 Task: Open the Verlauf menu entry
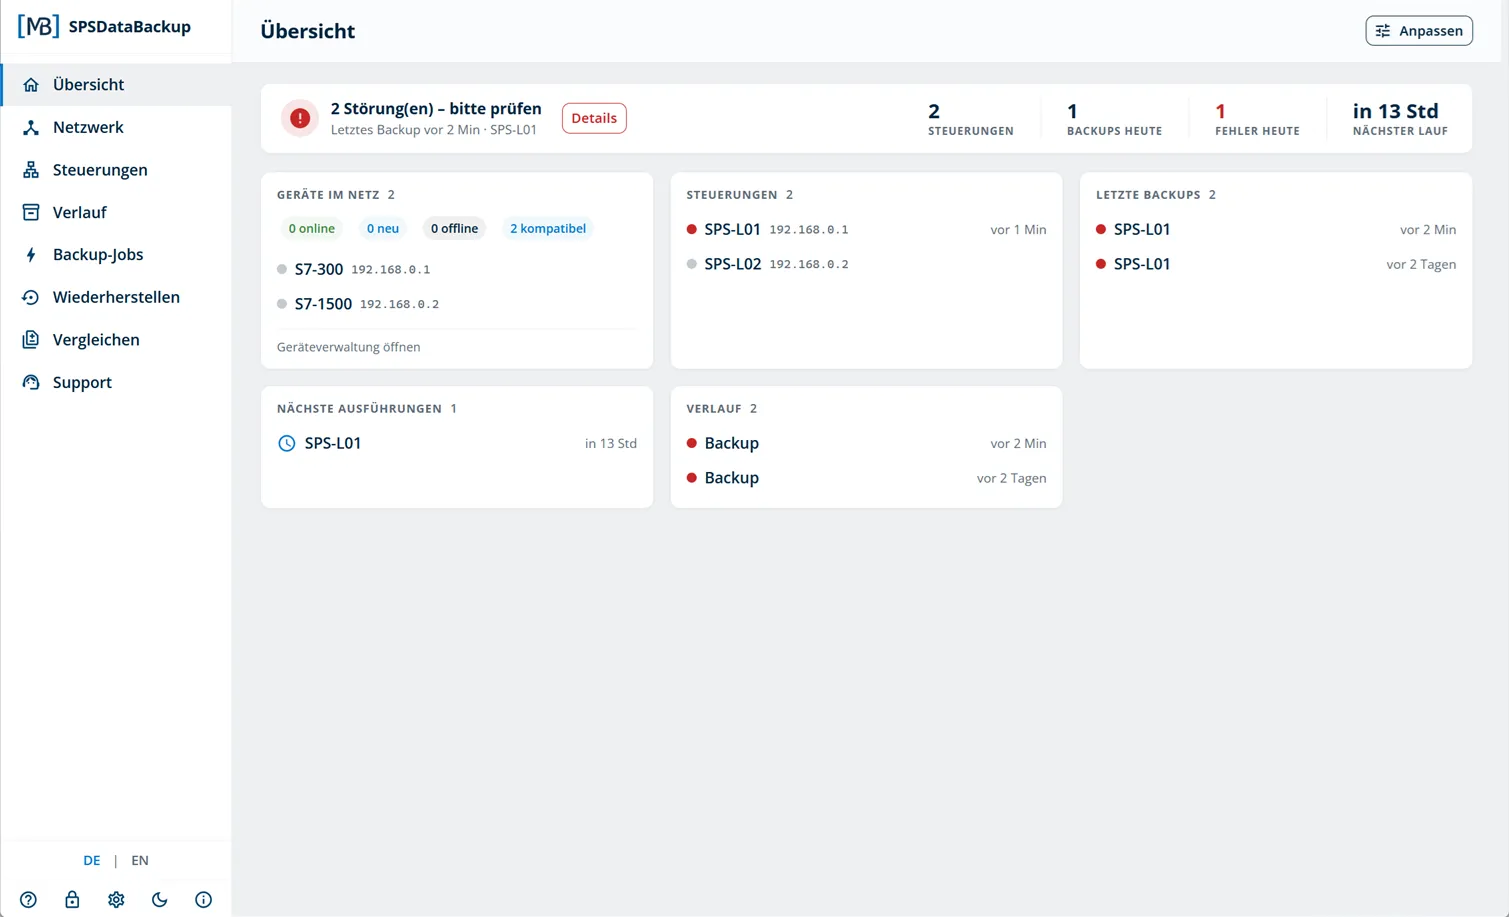click(116, 212)
